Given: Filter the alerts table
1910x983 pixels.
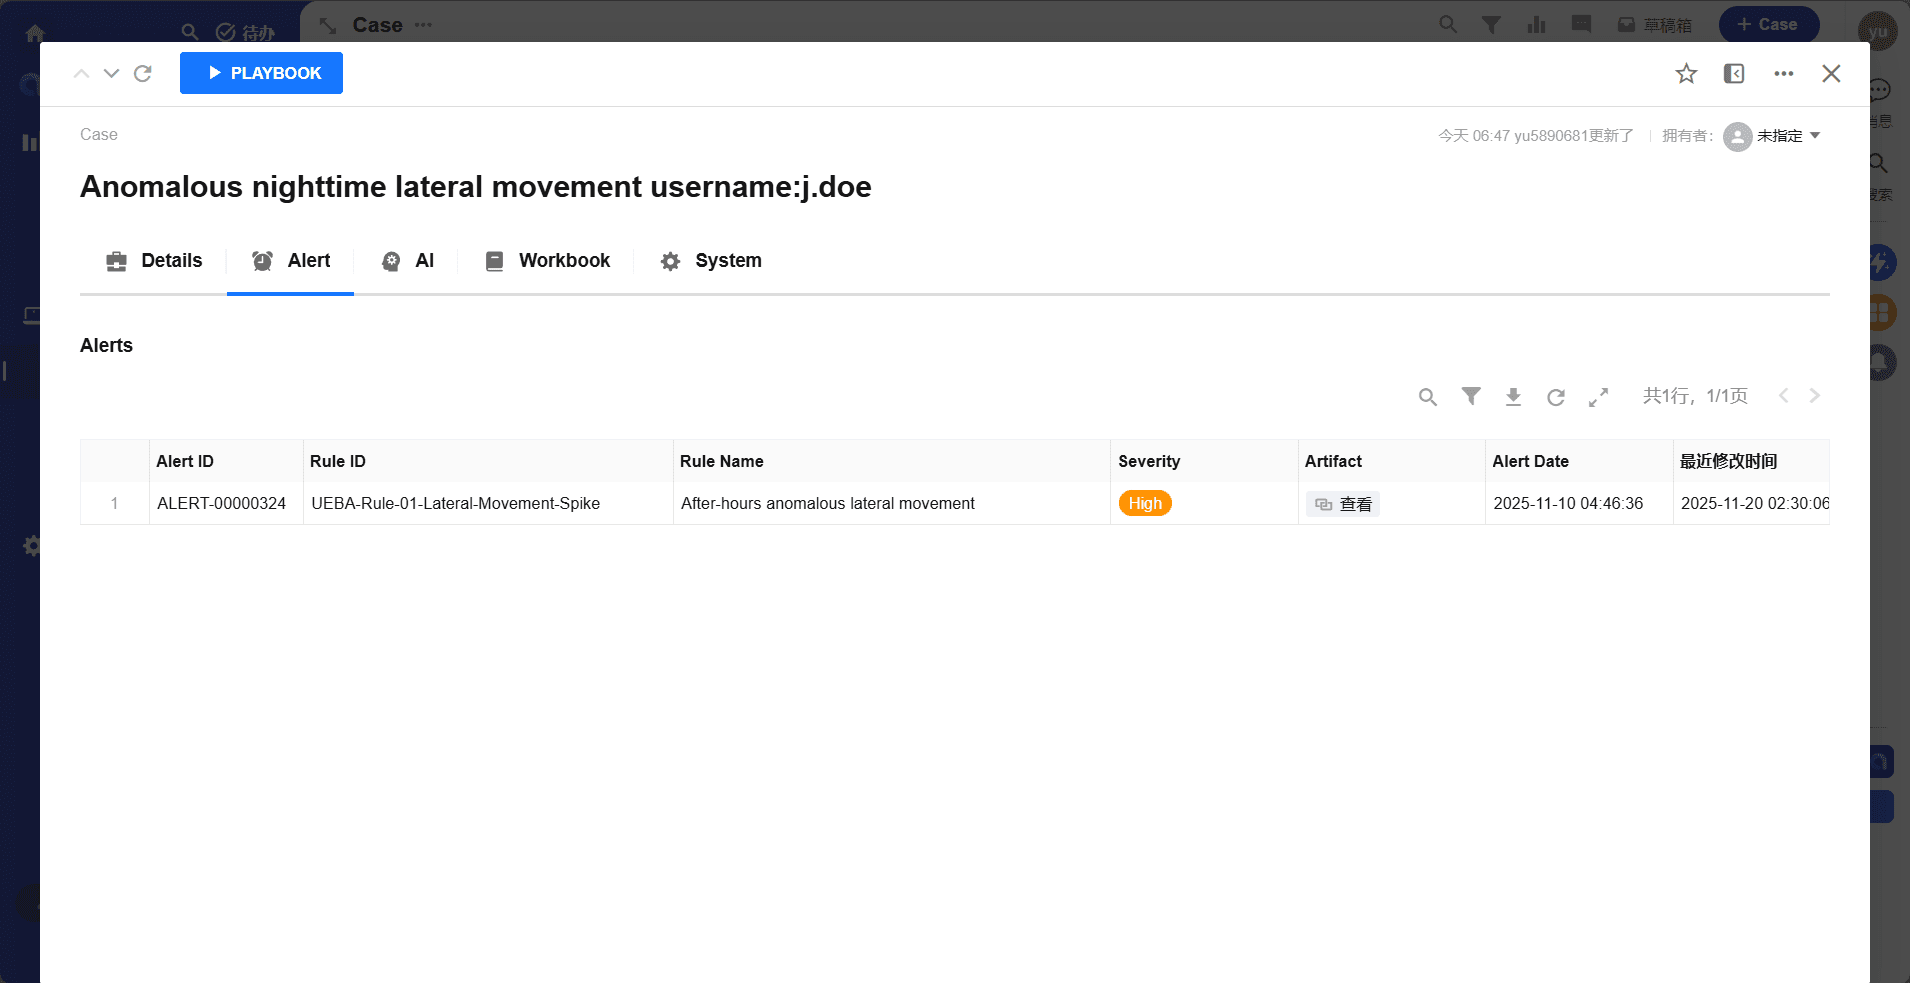Looking at the screenshot, I should [x=1471, y=397].
